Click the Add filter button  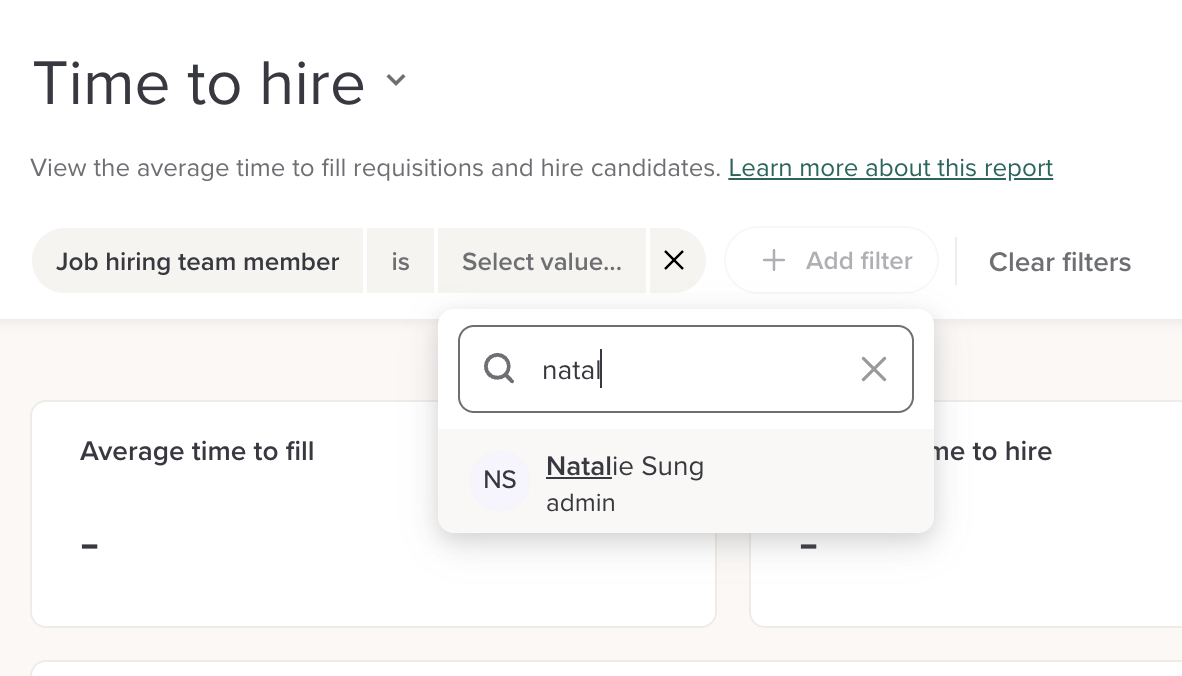point(832,261)
